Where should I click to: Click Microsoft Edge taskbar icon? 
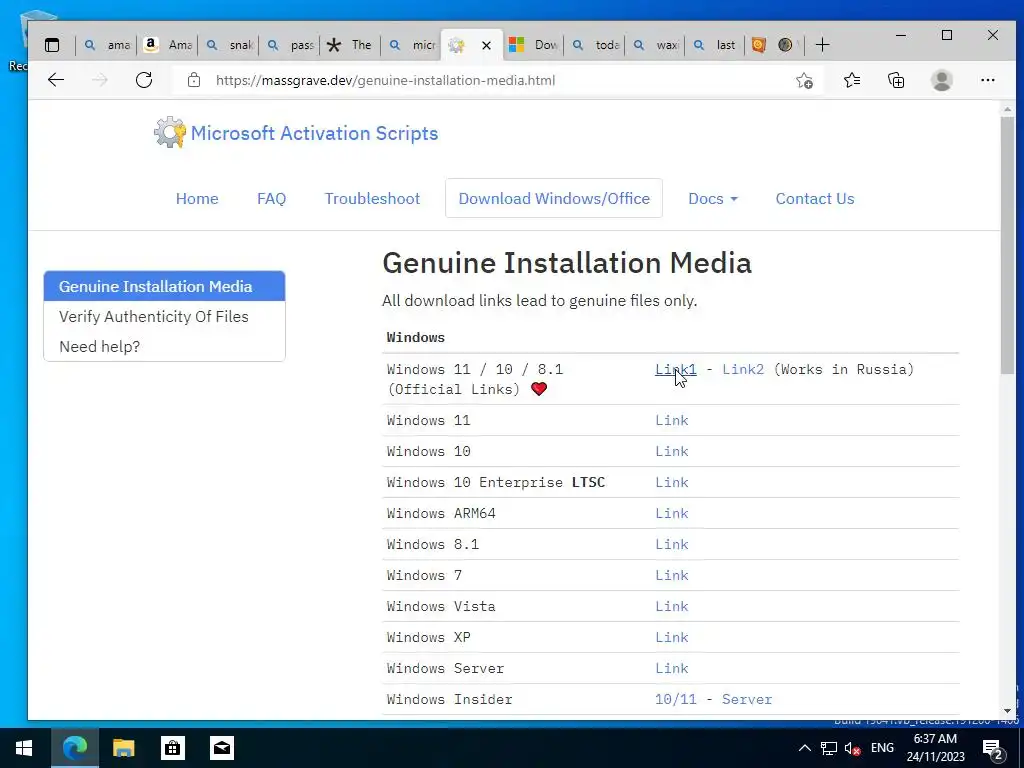(74, 748)
